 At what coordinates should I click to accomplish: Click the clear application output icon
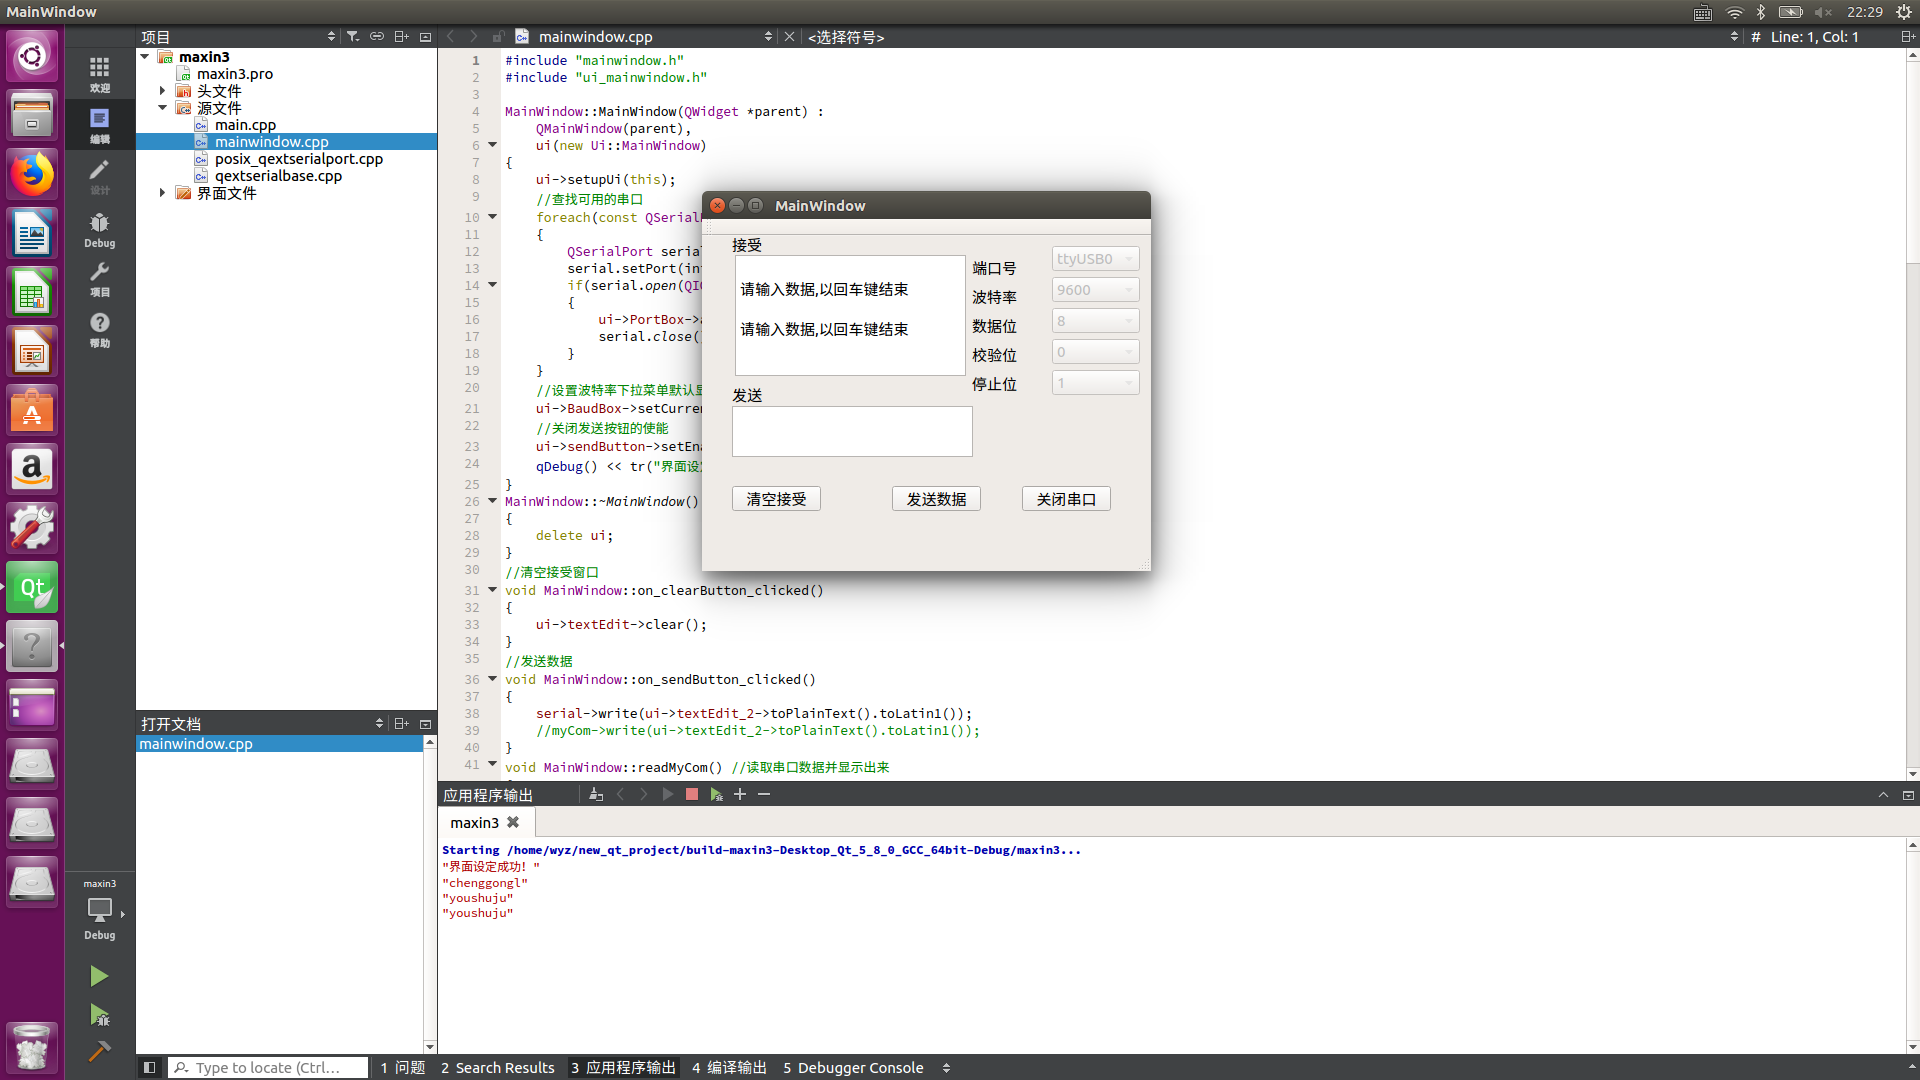[596, 794]
